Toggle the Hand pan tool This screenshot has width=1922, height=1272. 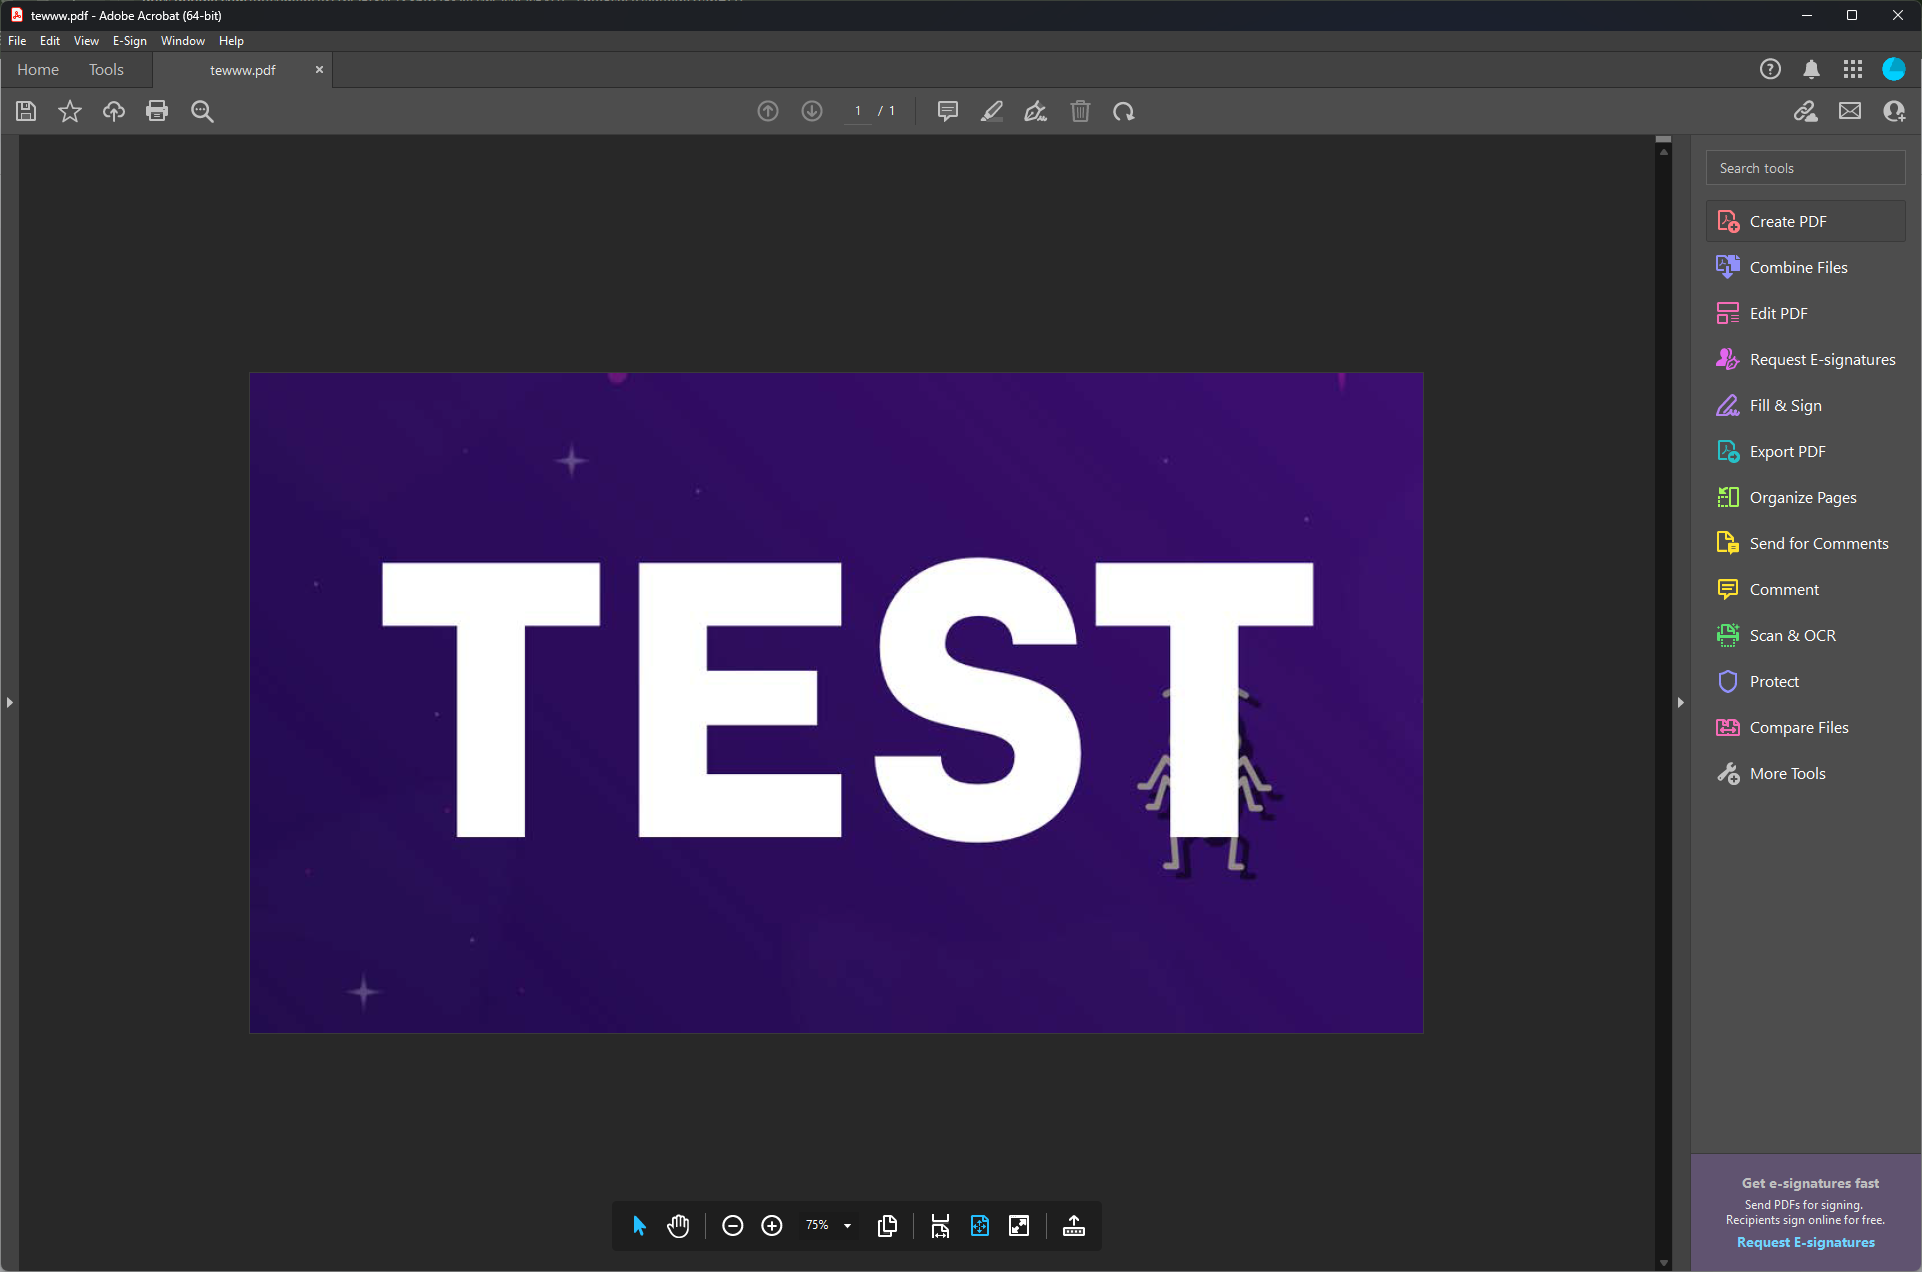click(678, 1226)
